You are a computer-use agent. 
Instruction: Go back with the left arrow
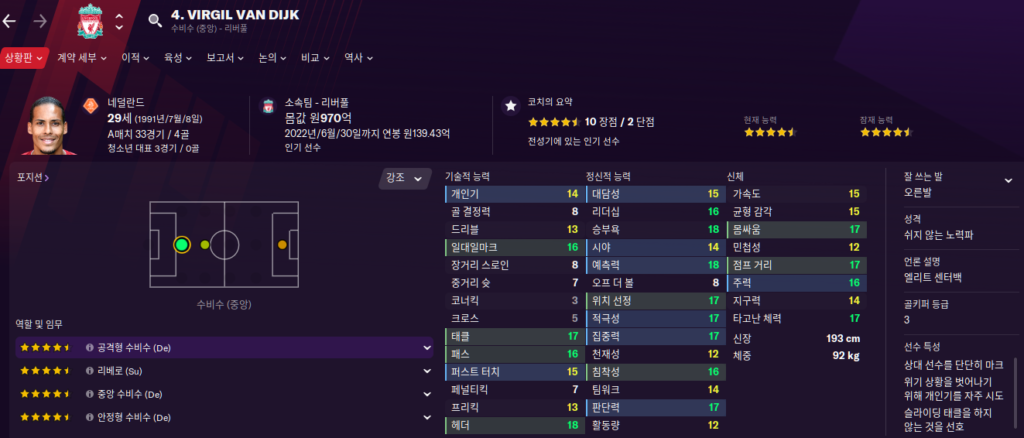[9, 21]
